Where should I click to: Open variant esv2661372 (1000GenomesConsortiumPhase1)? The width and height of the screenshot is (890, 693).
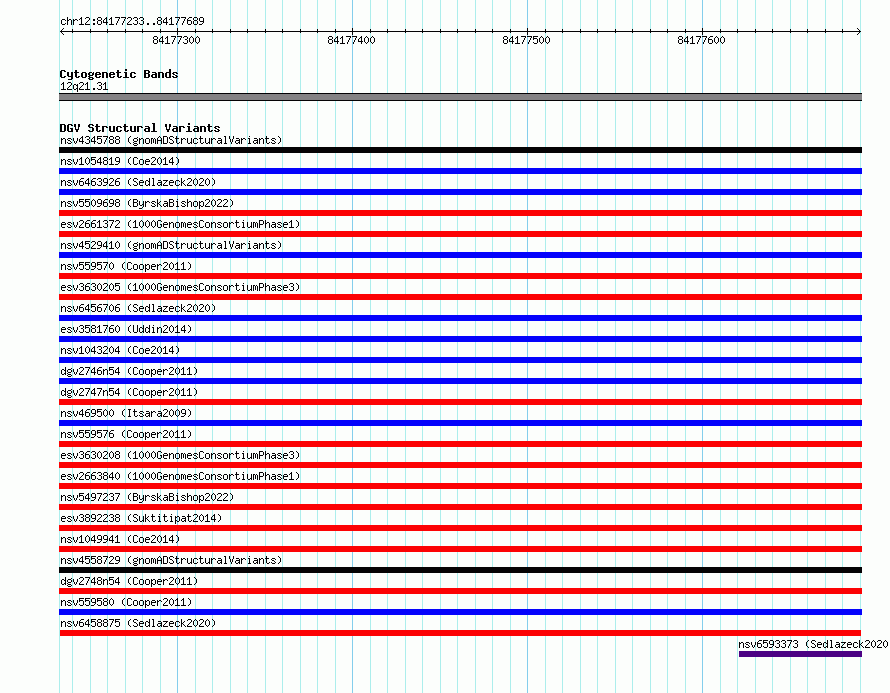(x=180, y=224)
